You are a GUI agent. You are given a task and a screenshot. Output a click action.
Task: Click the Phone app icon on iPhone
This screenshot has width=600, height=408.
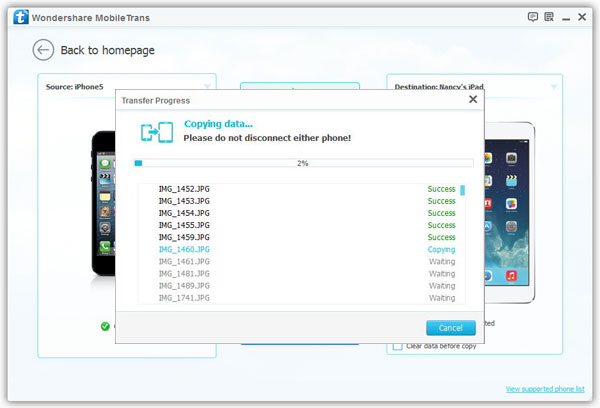[x=105, y=247]
